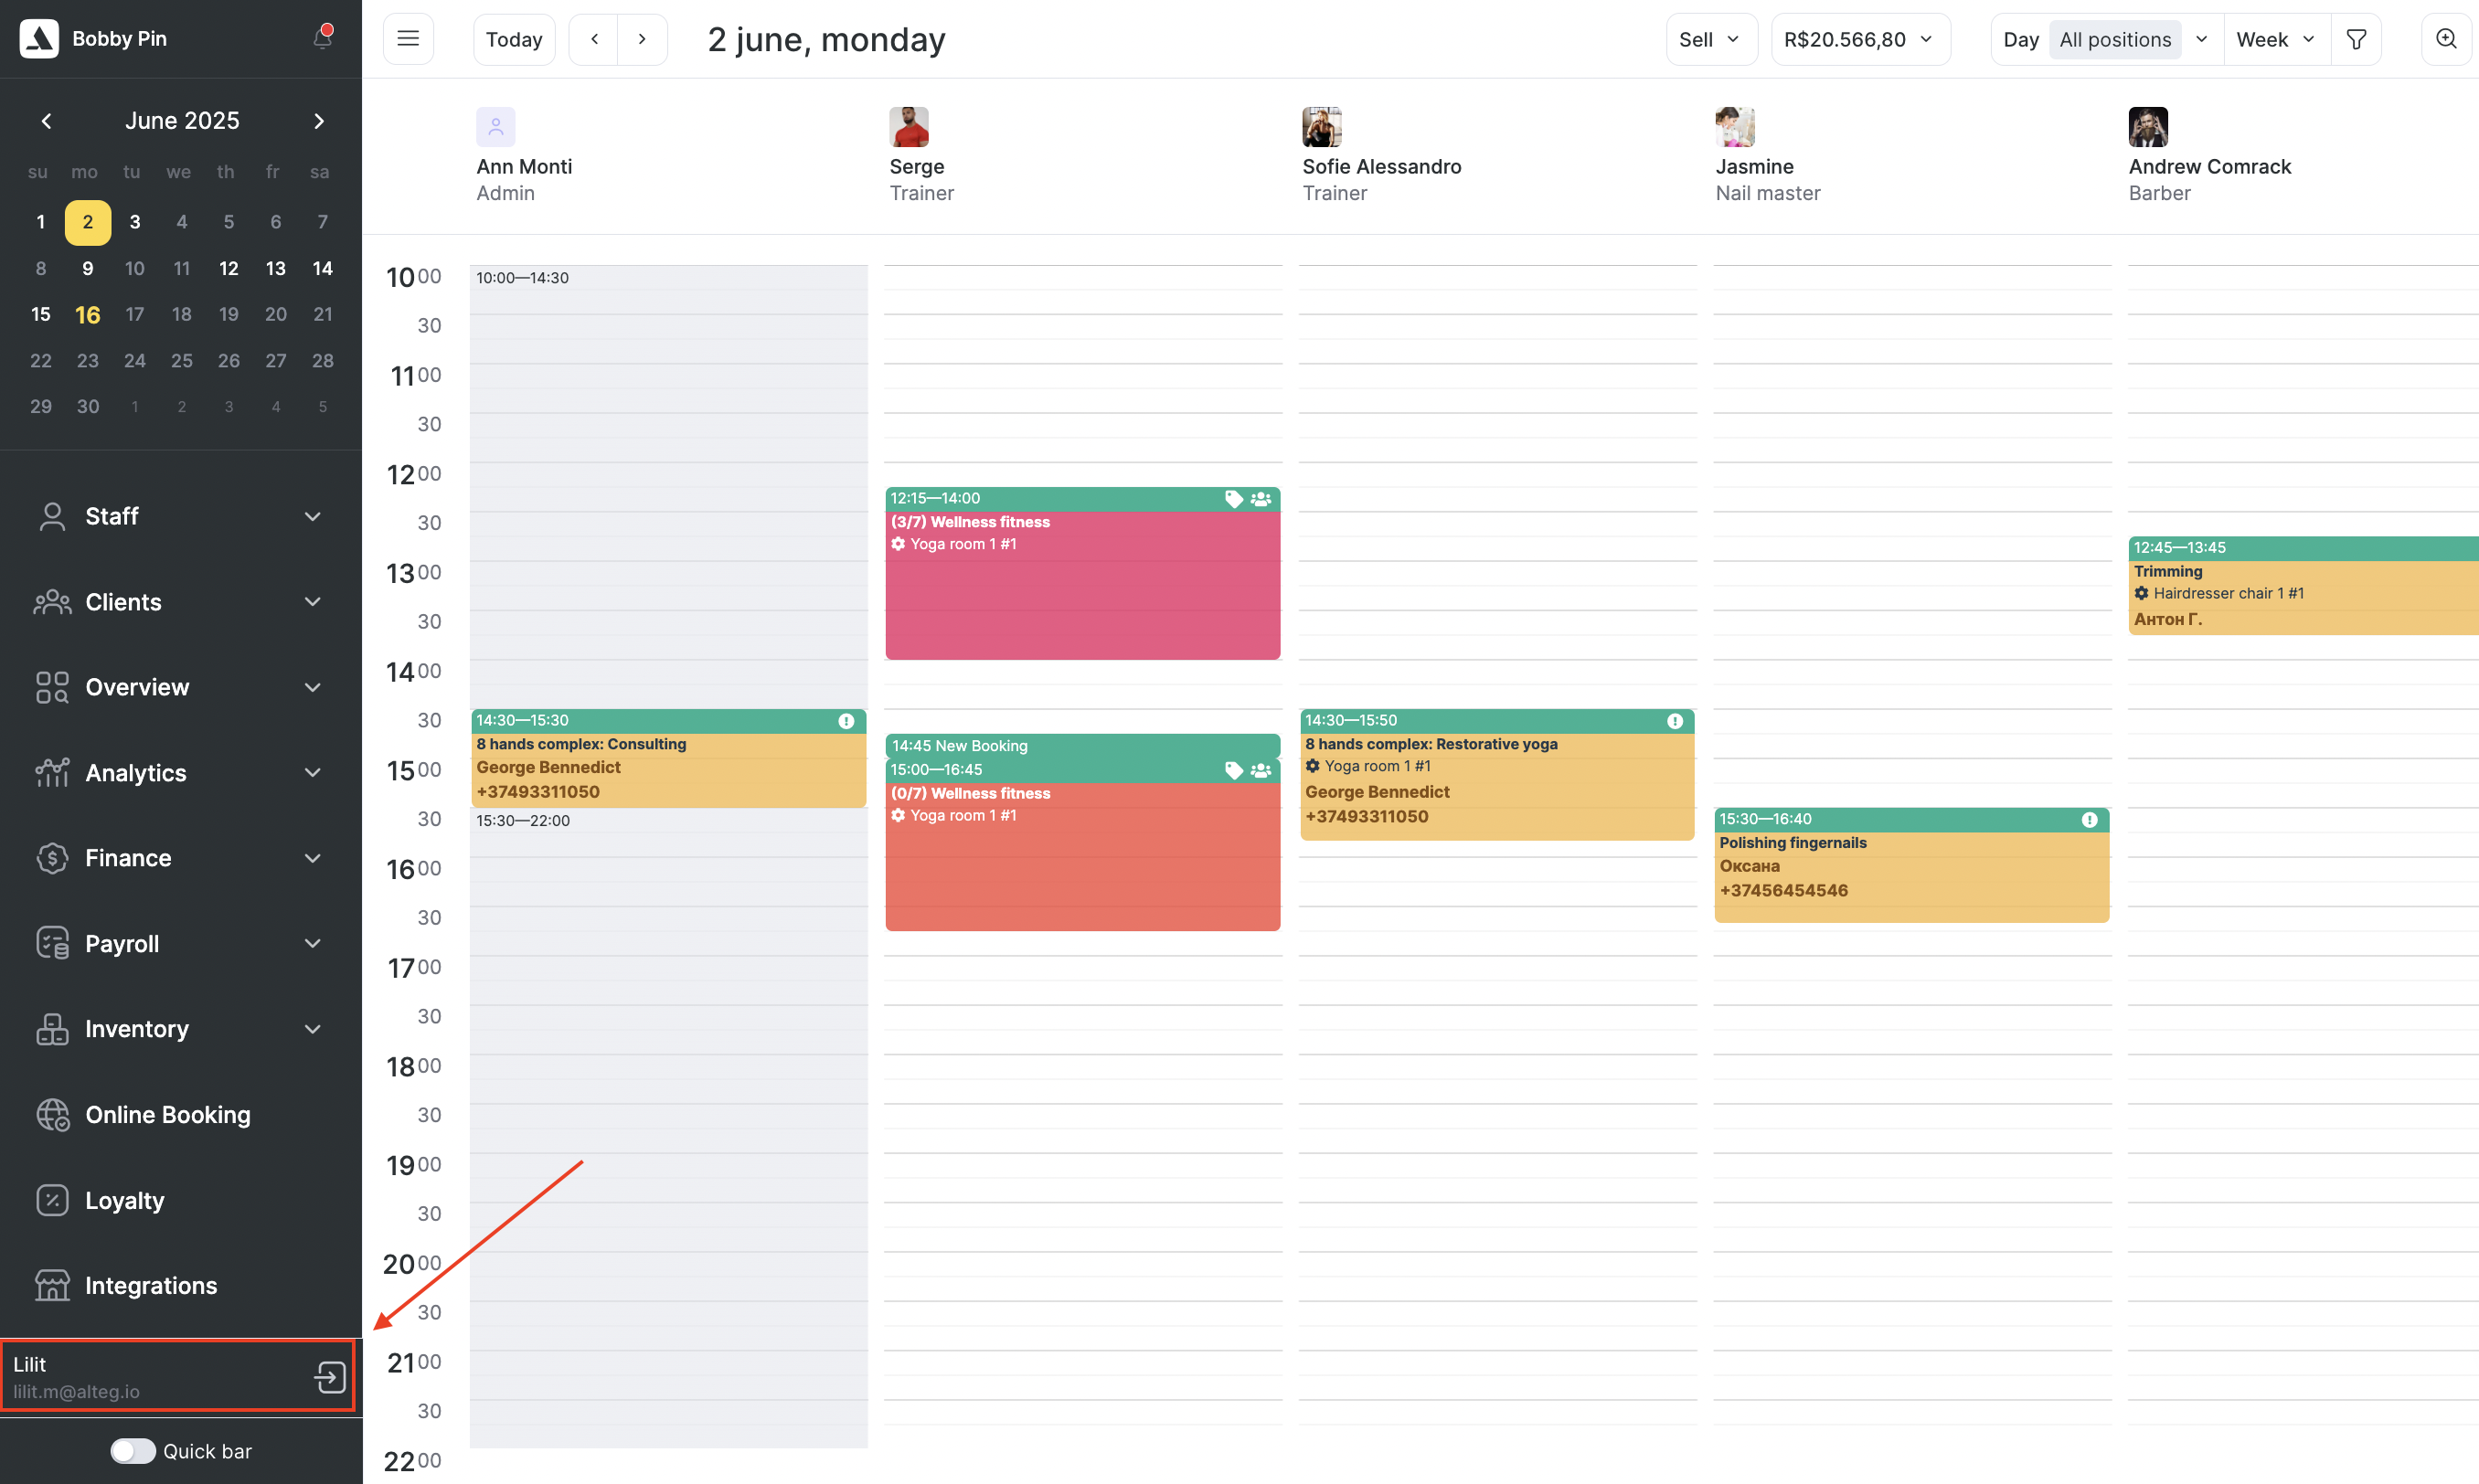Toggle the Quick bar switch
This screenshot has height=1484, width=2479.
pos(133,1451)
